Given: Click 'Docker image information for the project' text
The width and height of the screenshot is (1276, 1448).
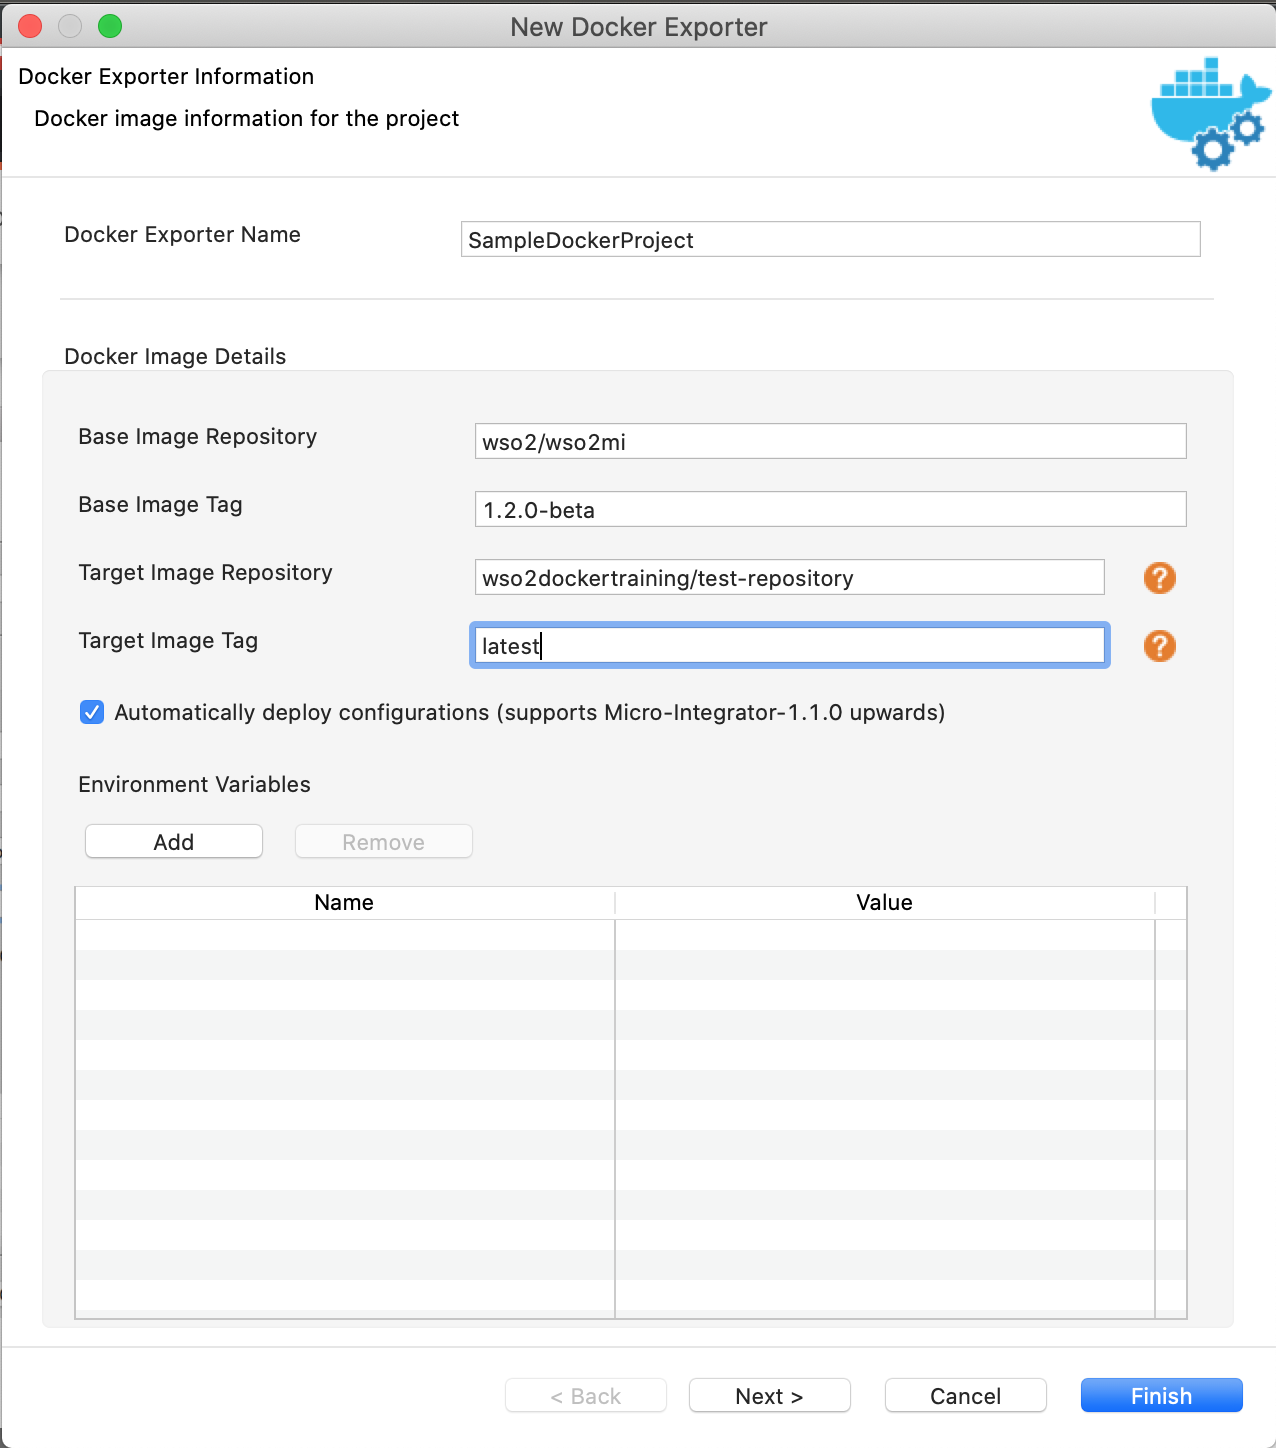Looking at the screenshot, I should coord(247,118).
